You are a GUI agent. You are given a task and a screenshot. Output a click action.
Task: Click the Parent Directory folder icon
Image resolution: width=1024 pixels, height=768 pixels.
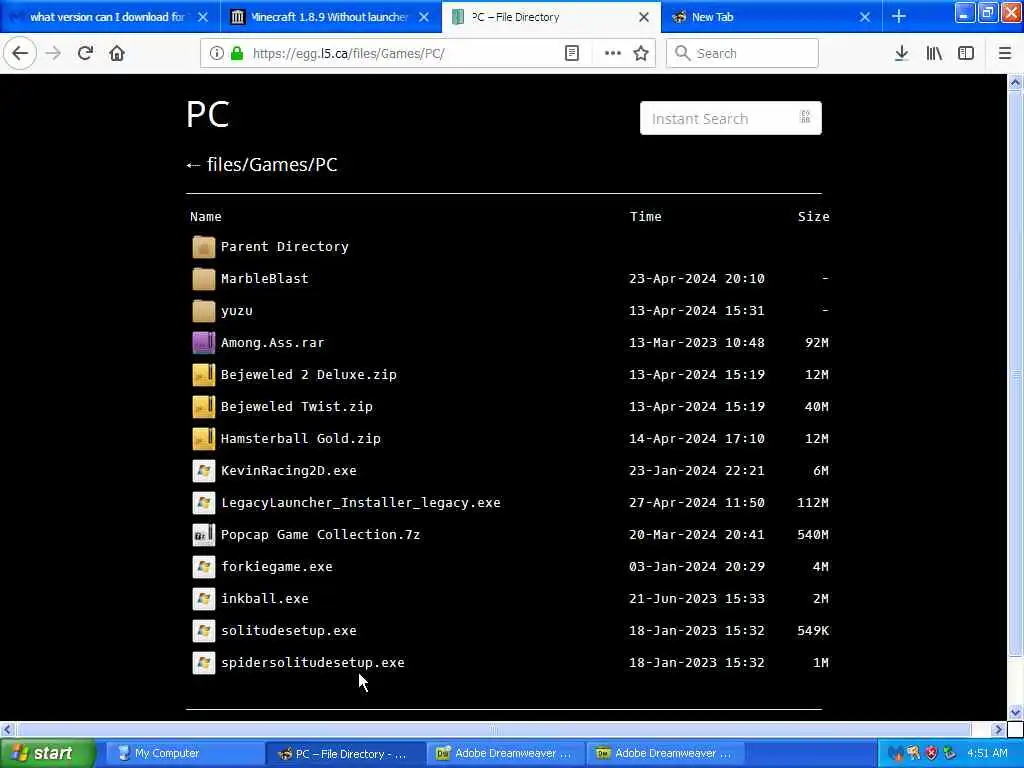pos(204,247)
